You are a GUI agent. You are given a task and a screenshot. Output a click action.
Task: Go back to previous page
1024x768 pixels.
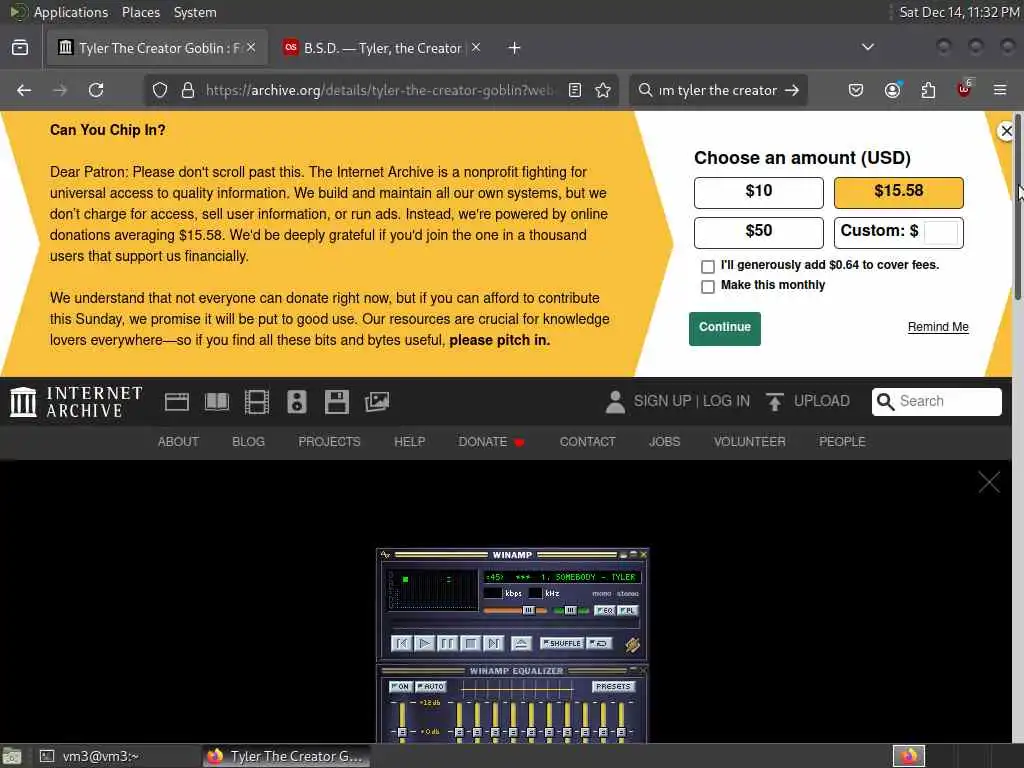(x=24, y=90)
